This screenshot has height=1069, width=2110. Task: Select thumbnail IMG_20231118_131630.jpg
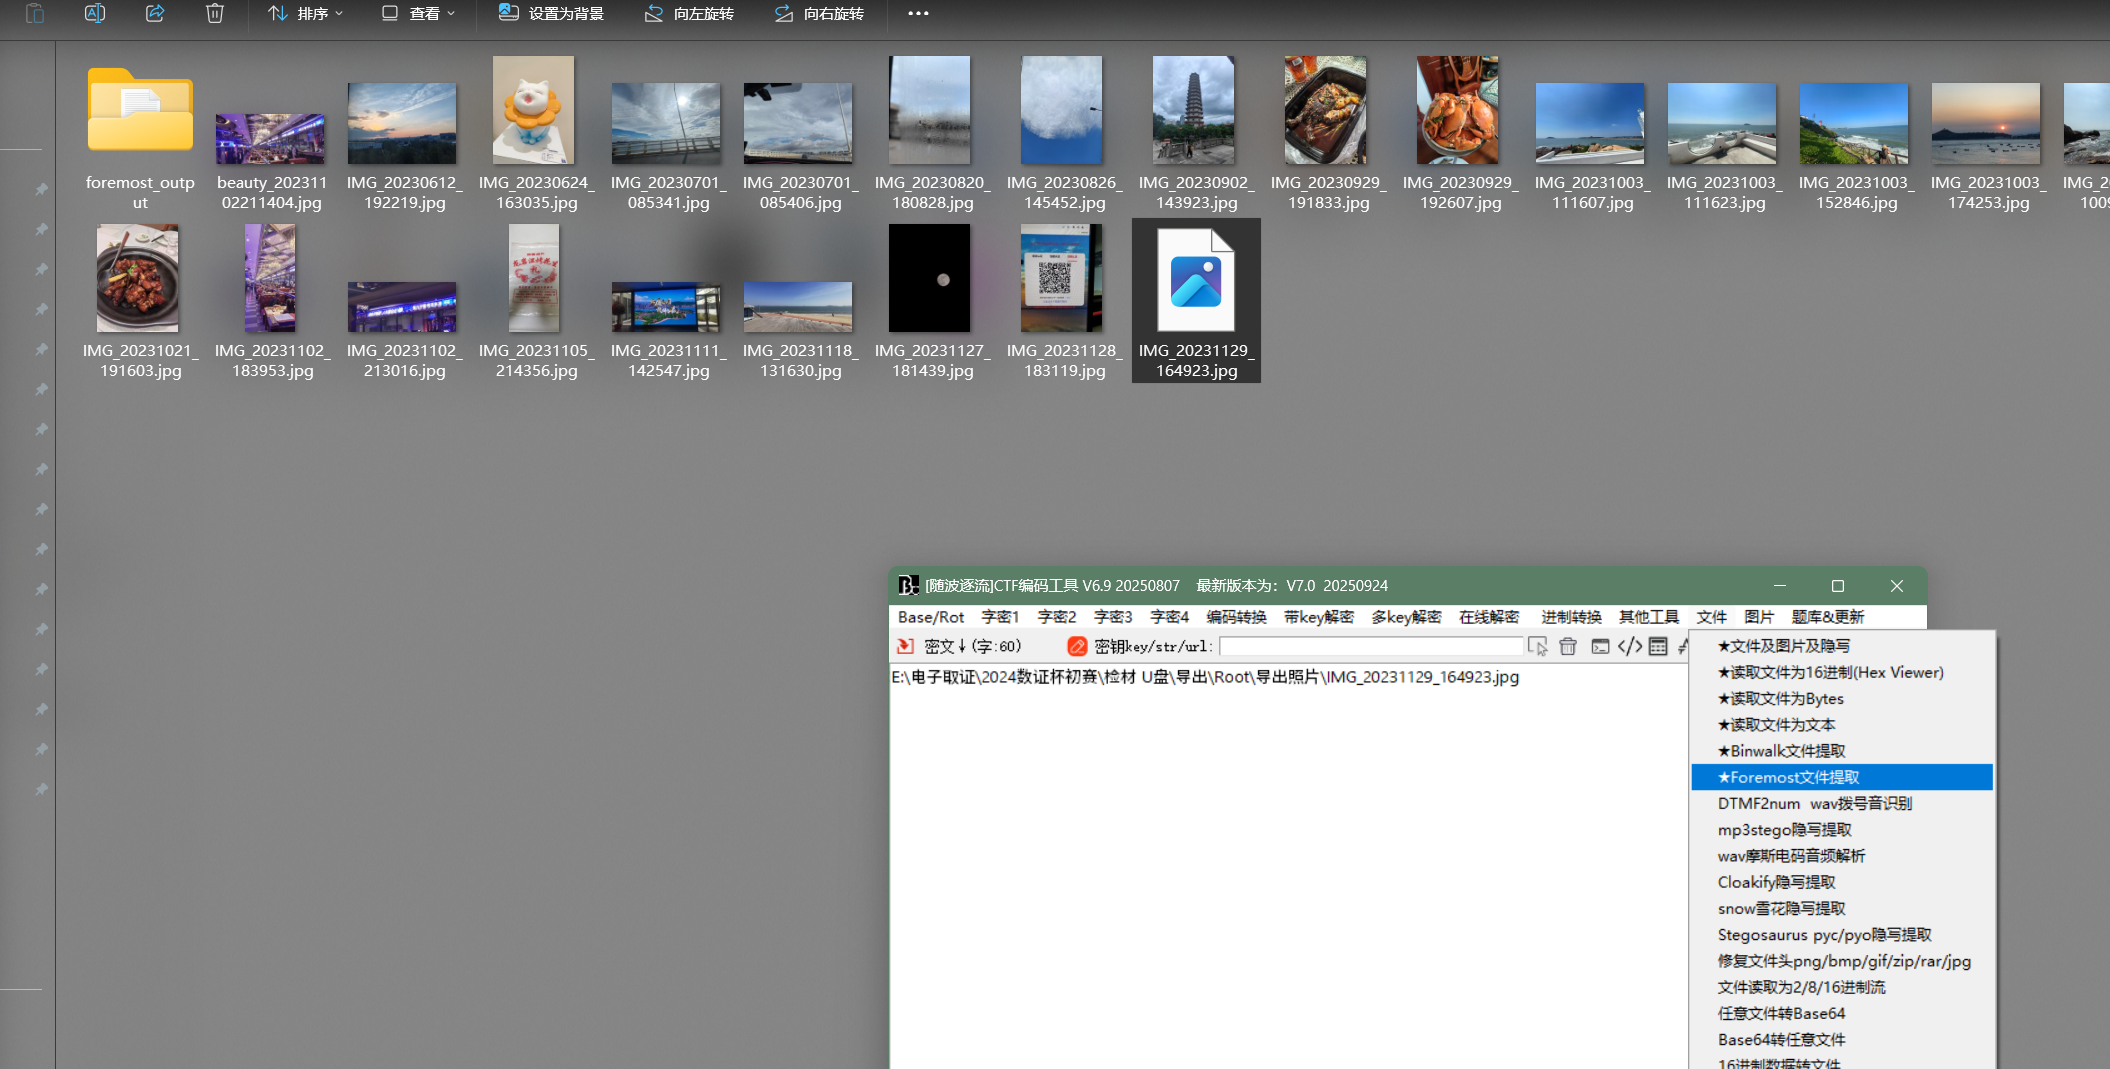click(798, 306)
